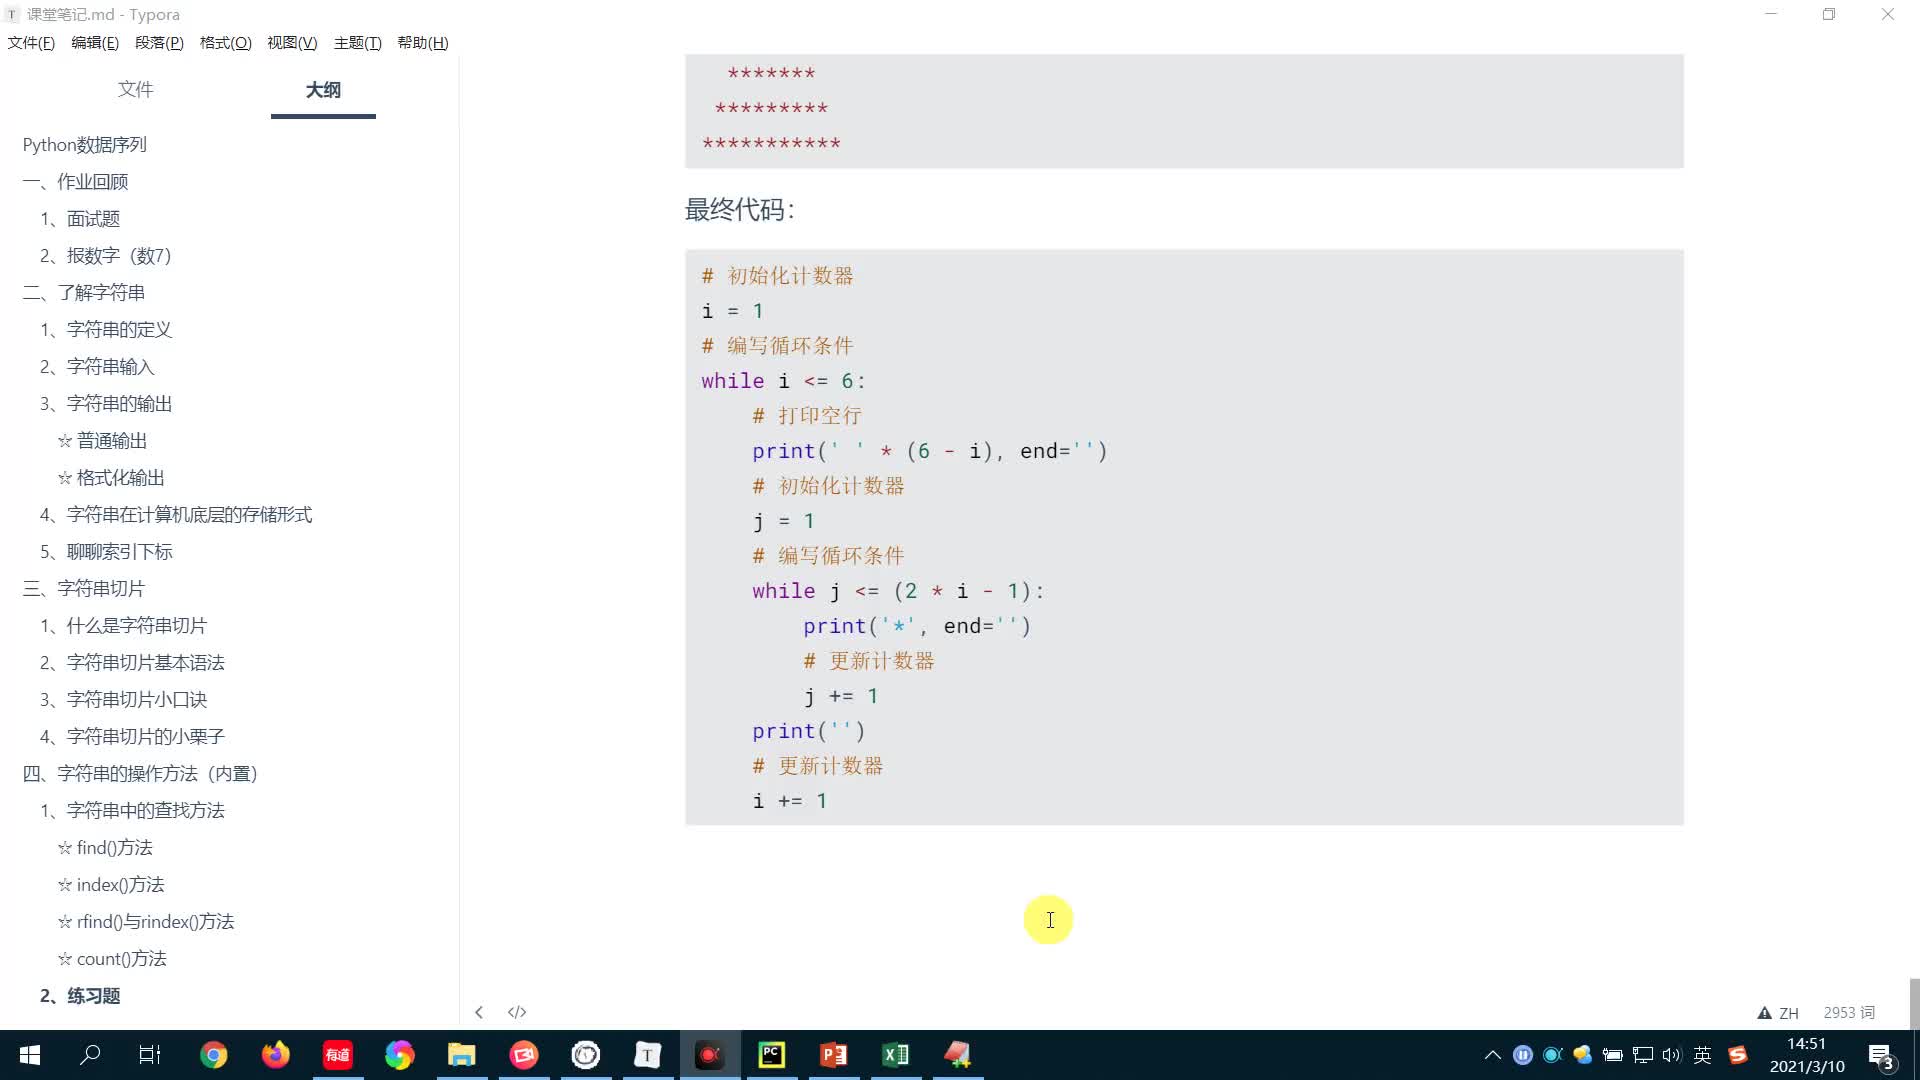
Task: Click the blue pause tray icon
Action: [1522, 1055]
